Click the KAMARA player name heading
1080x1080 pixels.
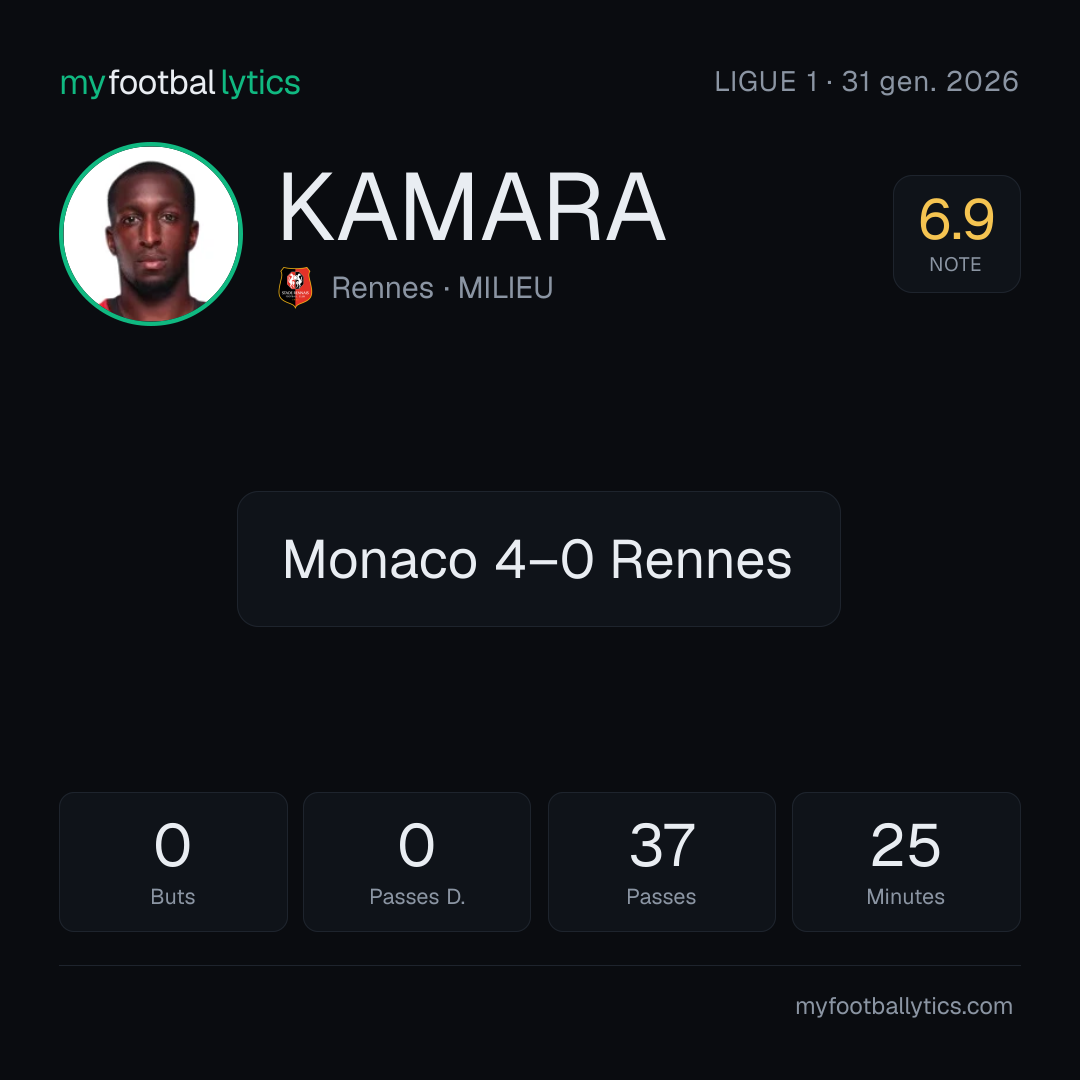click(472, 207)
